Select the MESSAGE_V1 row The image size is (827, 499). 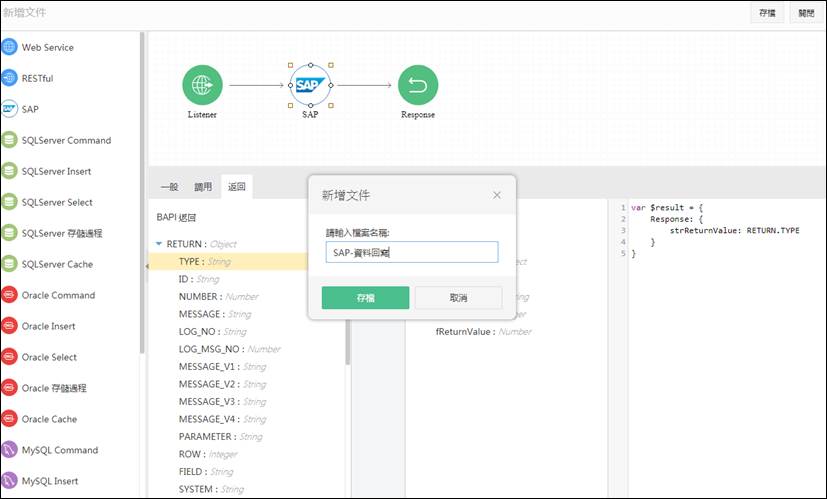pyautogui.click(x=222, y=366)
